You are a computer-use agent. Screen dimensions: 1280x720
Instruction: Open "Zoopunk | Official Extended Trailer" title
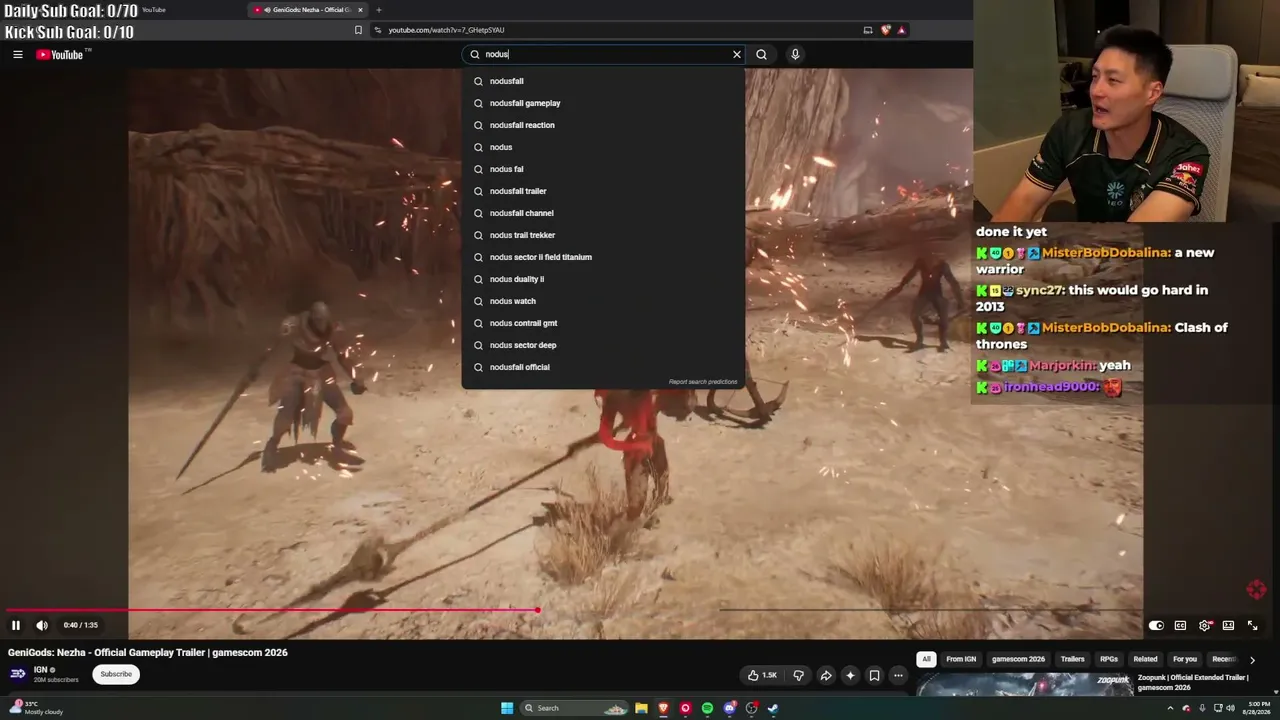[x=1193, y=682]
